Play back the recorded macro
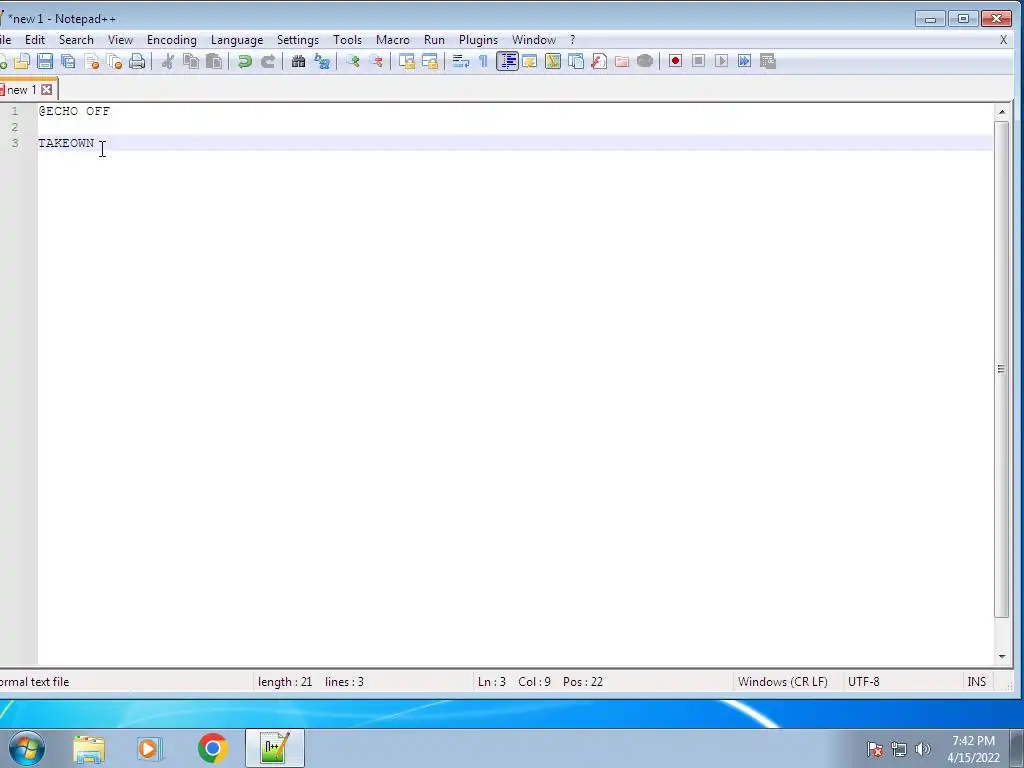 (x=721, y=61)
